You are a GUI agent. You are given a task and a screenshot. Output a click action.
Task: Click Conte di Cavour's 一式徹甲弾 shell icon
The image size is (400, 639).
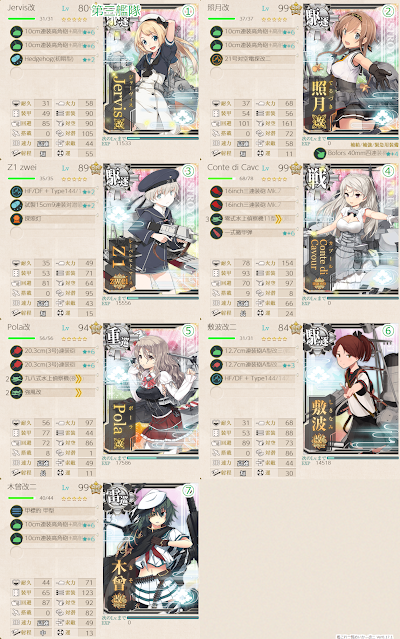216,233
